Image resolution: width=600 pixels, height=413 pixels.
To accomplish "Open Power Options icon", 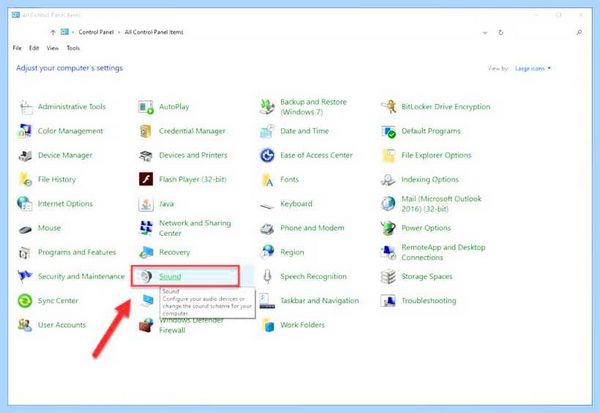I will (388, 228).
